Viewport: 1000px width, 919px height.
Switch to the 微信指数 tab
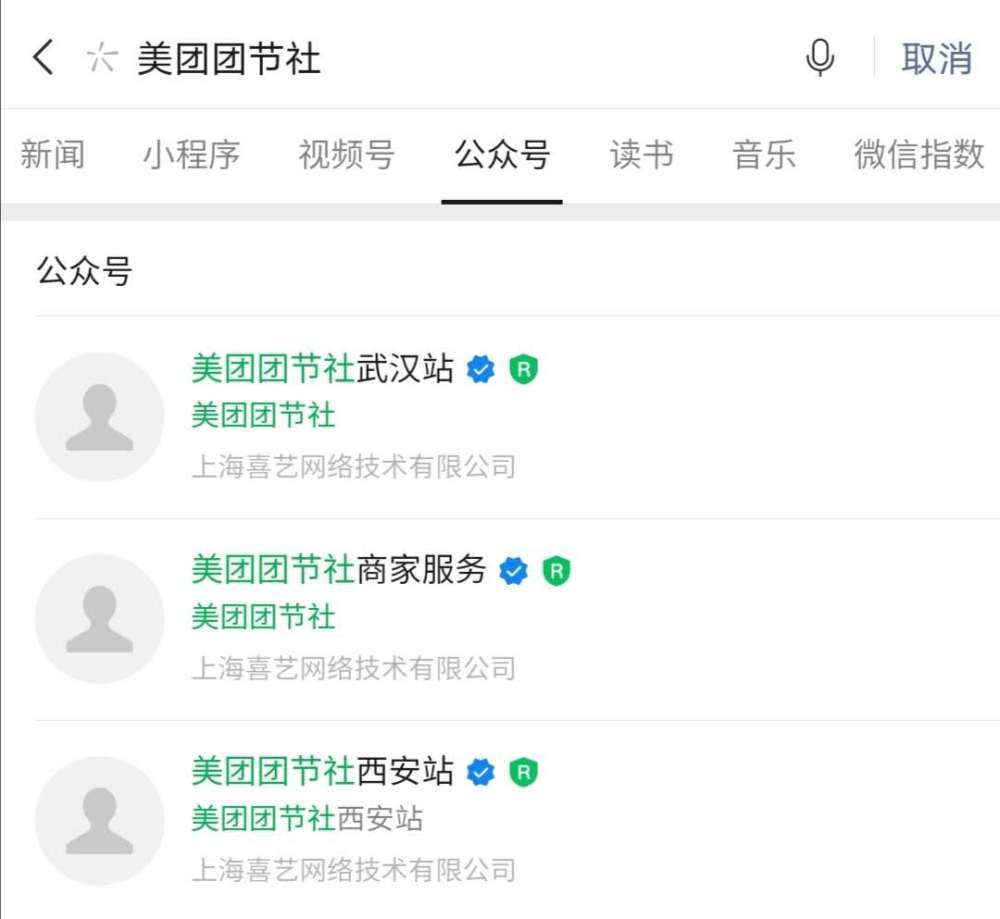pyautogui.click(x=919, y=155)
